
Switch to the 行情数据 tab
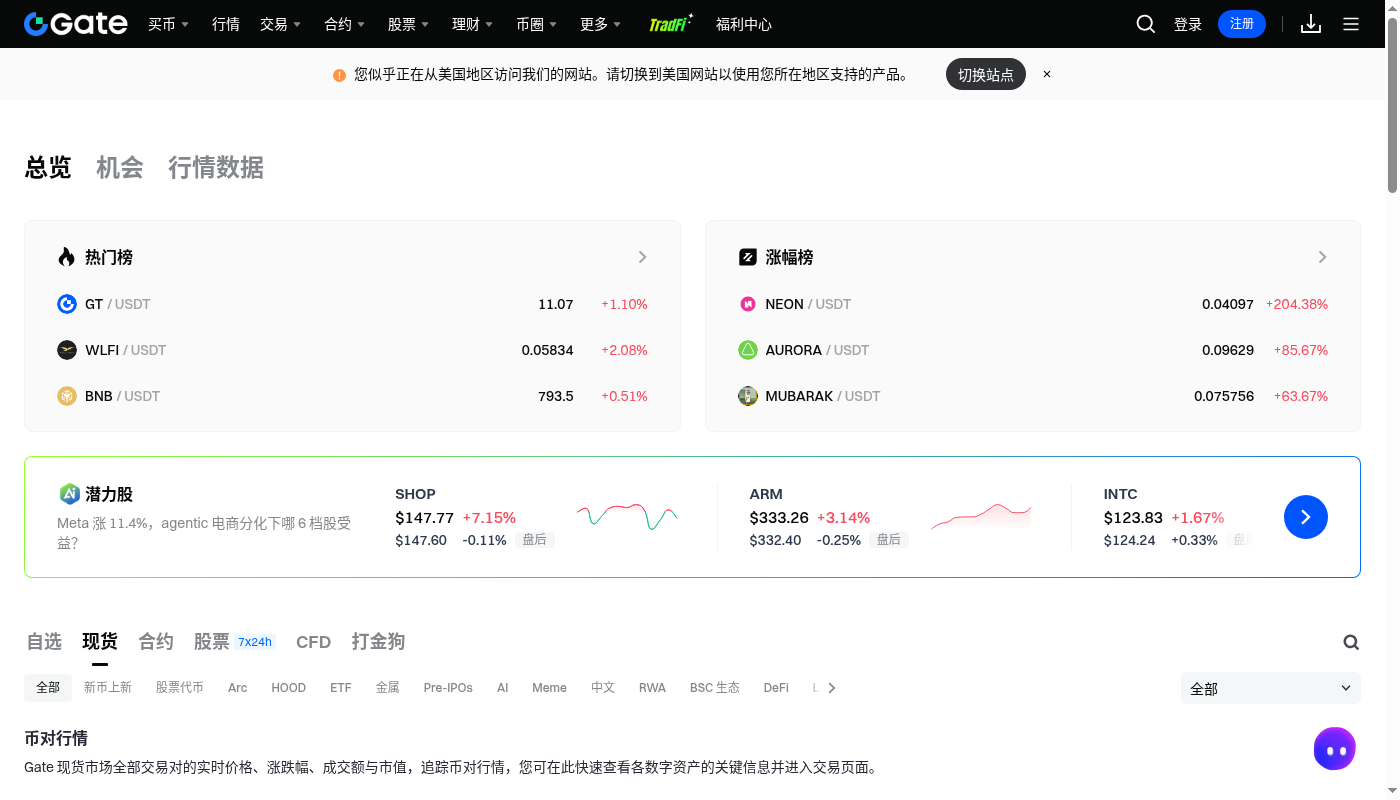(x=216, y=167)
